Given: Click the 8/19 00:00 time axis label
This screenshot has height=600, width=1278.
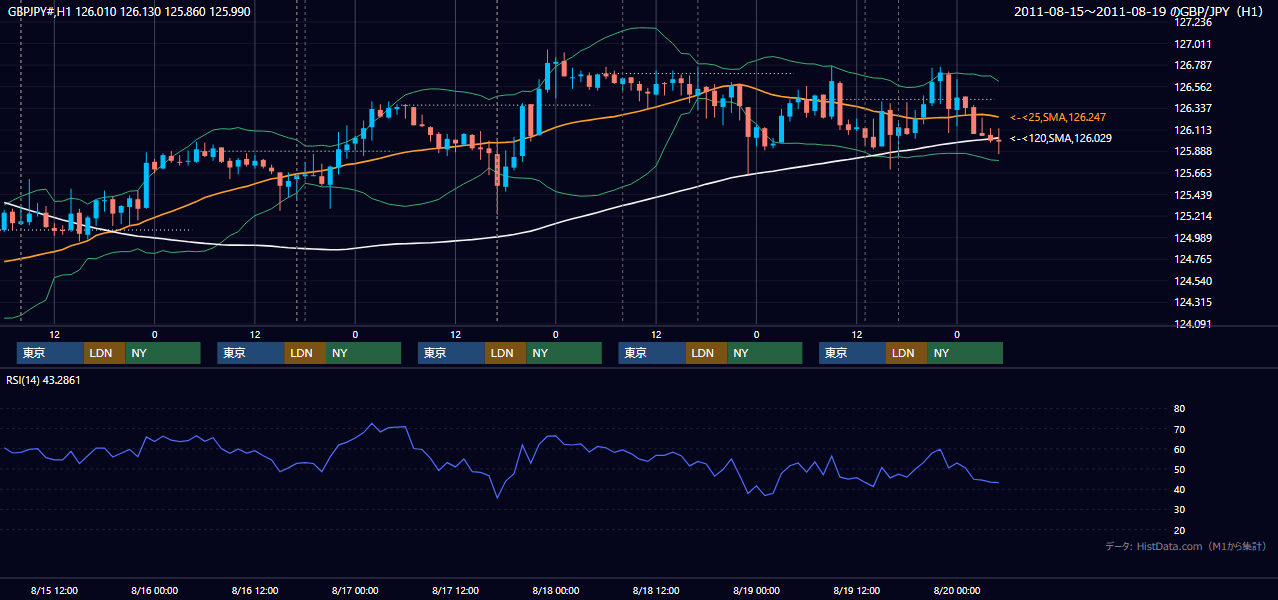Looking at the screenshot, I should pos(756,590).
